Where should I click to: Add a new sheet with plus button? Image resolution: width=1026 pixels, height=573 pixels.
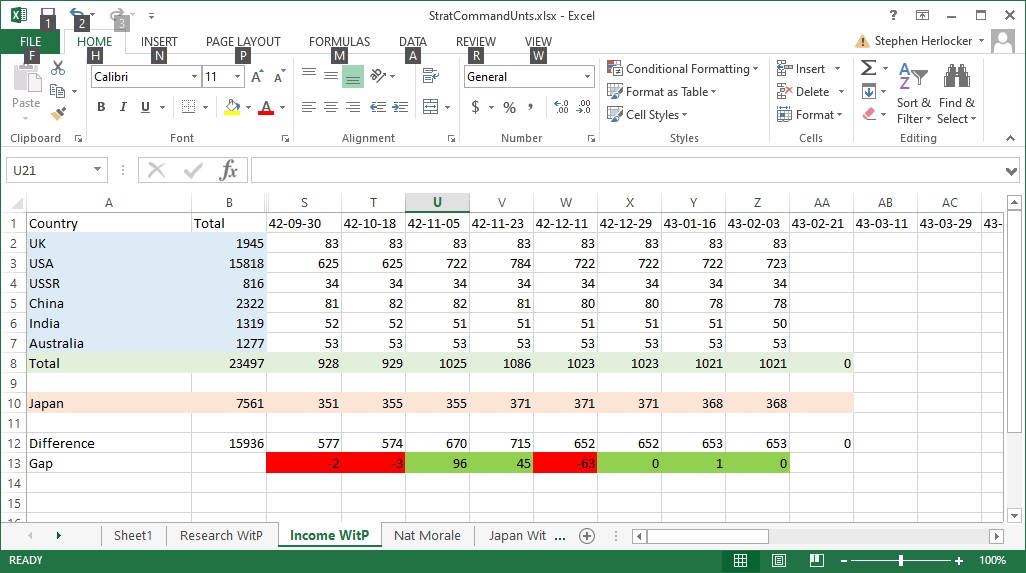click(x=587, y=536)
